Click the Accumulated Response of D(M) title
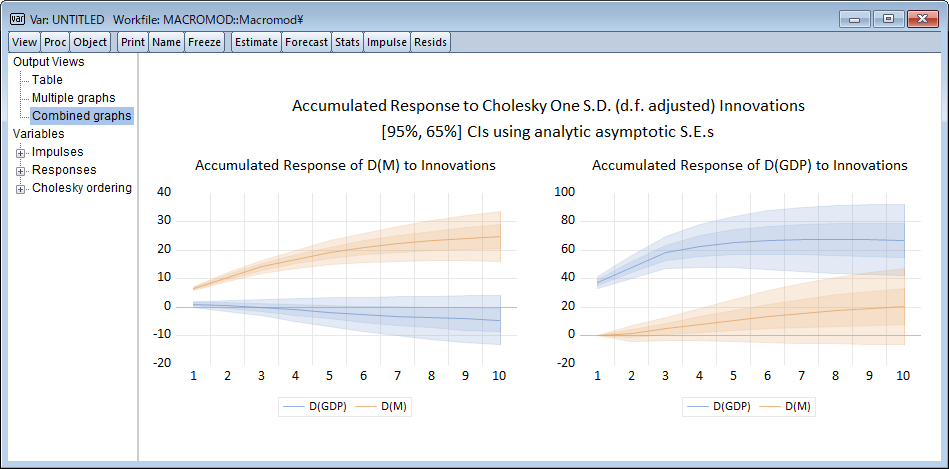Screen dimensions: 949x469 tap(346, 165)
